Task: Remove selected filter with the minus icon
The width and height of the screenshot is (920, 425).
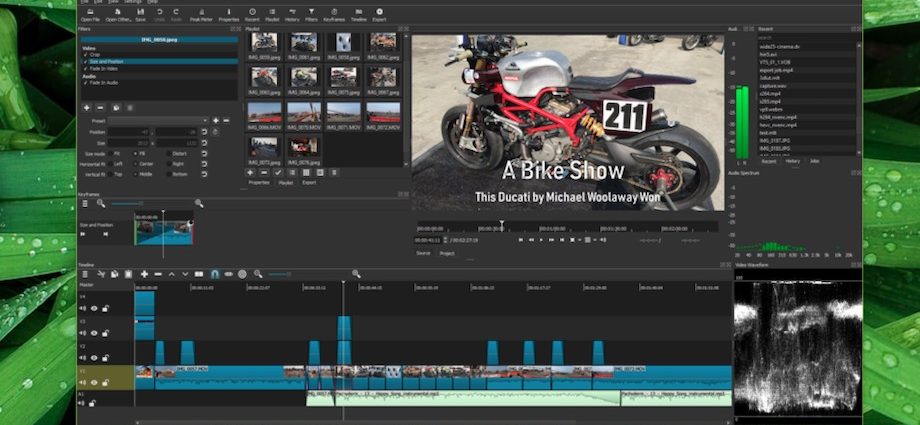Action: pos(100,108)
